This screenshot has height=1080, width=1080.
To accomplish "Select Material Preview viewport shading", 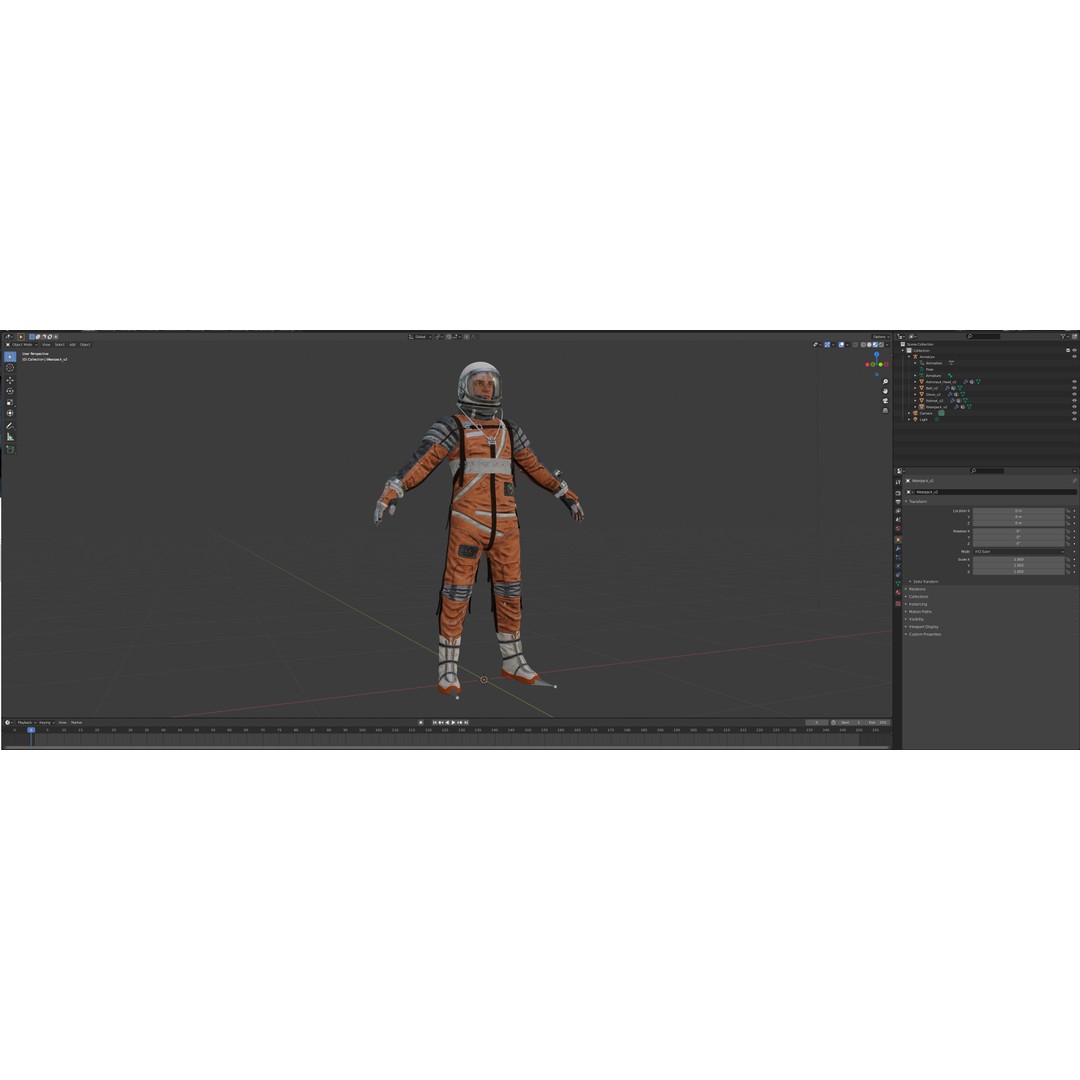I will [875, 344].
